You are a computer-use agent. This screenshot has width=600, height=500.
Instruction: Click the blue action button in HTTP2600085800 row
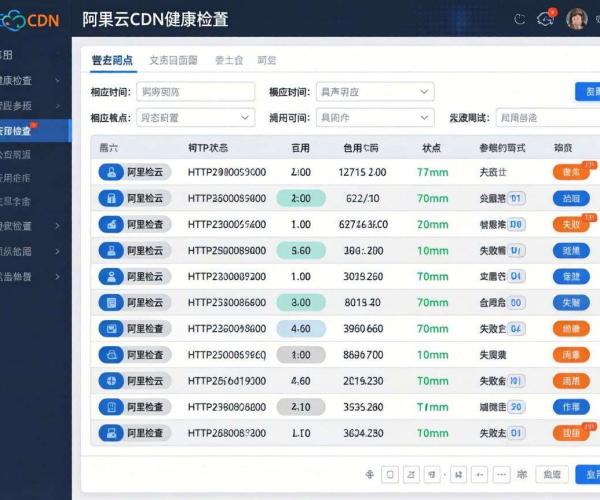571,198
